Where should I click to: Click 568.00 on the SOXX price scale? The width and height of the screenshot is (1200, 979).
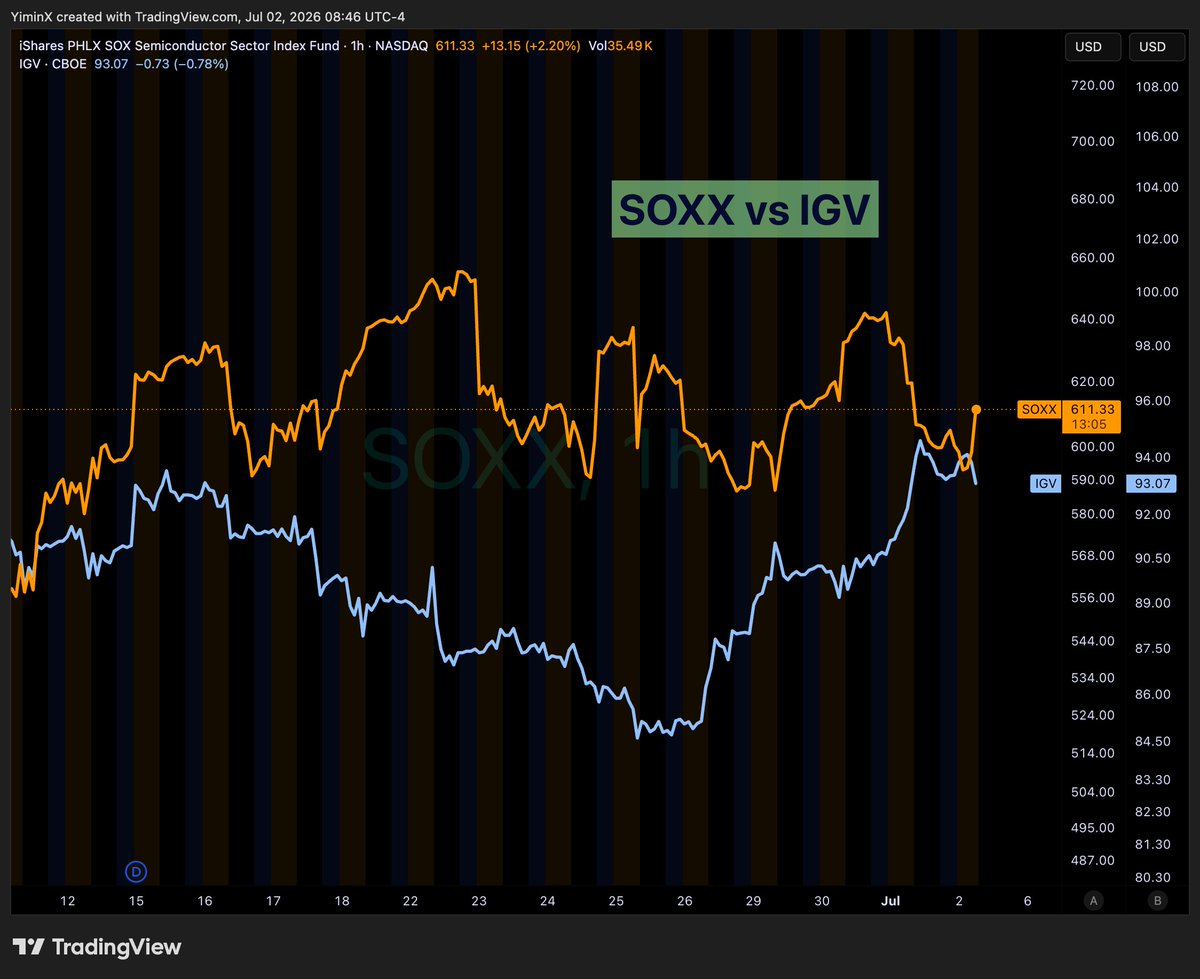pyautogui.click(x=1092, y=555)
